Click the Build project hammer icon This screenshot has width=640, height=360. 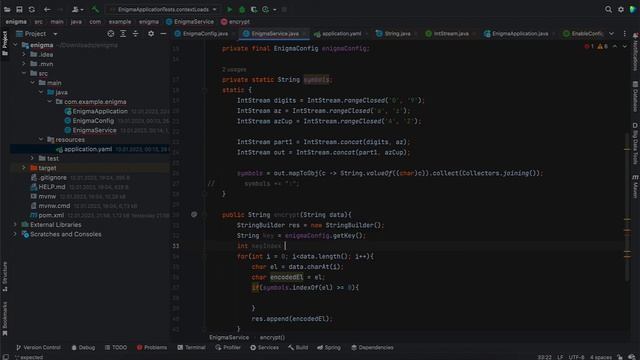tap(95, 9)
